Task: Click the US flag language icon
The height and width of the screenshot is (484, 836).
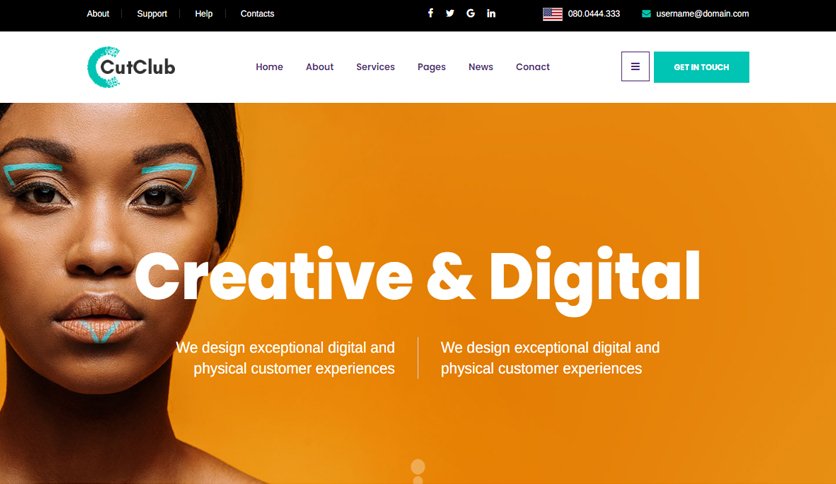Action: (552, 14)
